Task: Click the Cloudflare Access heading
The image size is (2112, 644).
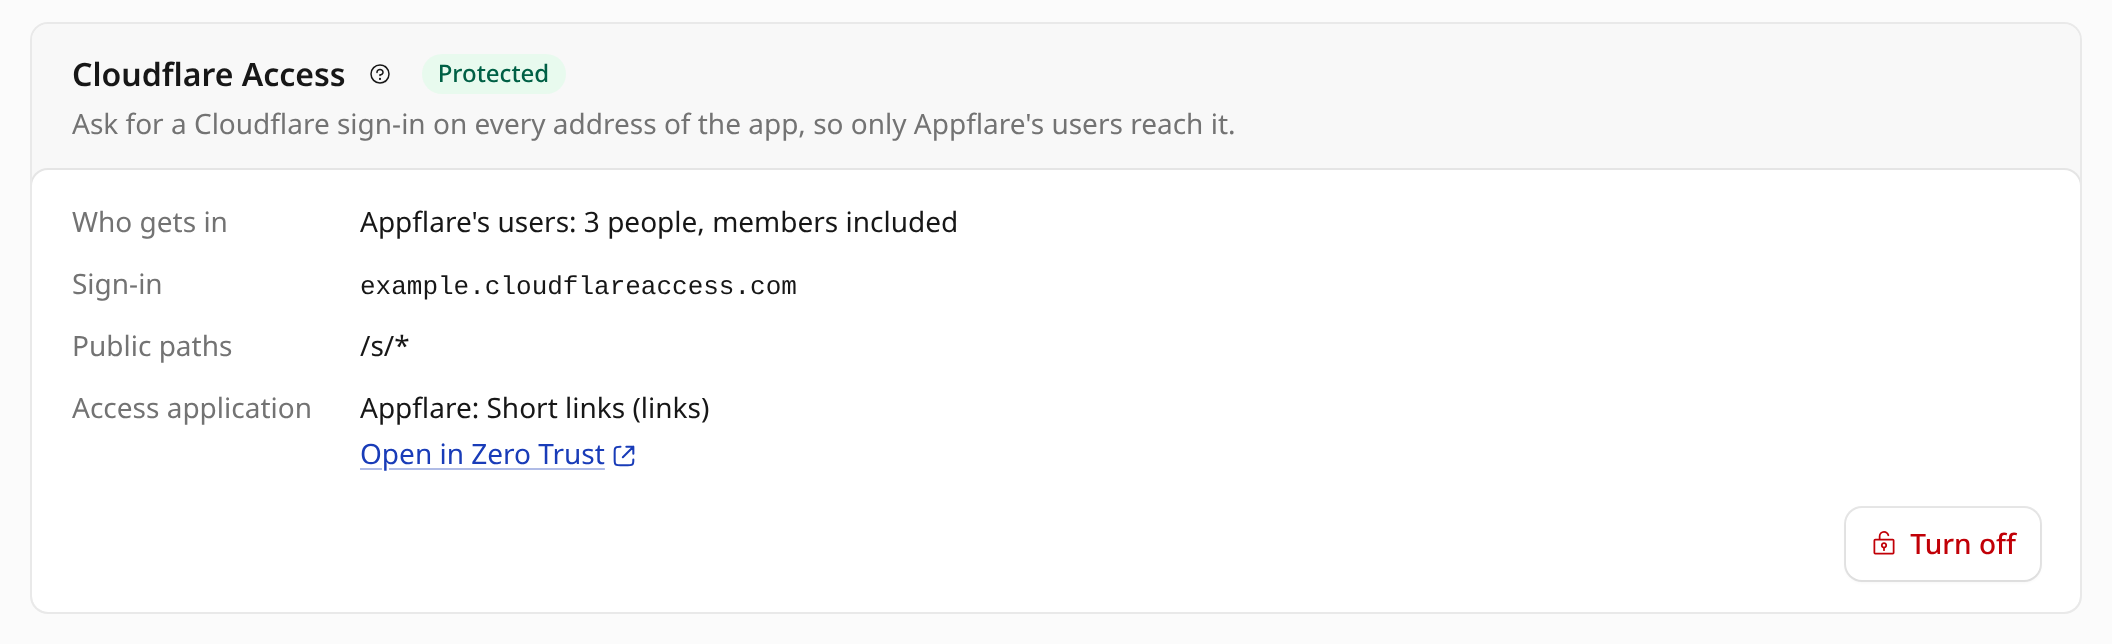Action: tap(208, 74)
